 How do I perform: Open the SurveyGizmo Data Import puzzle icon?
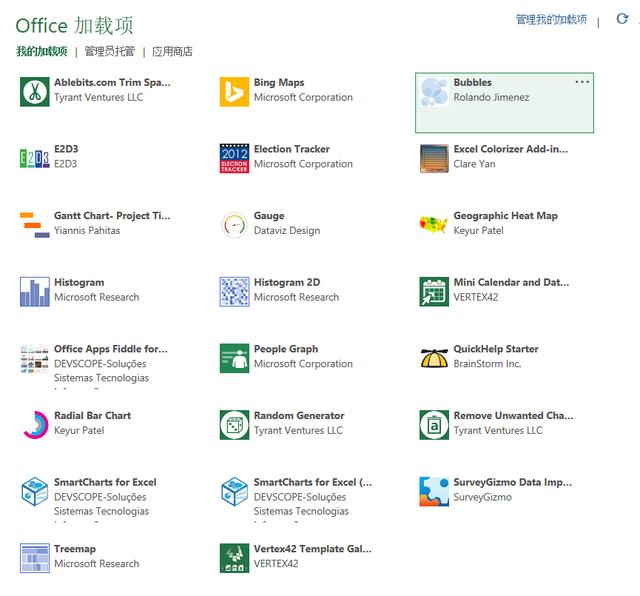coord(434,491)
